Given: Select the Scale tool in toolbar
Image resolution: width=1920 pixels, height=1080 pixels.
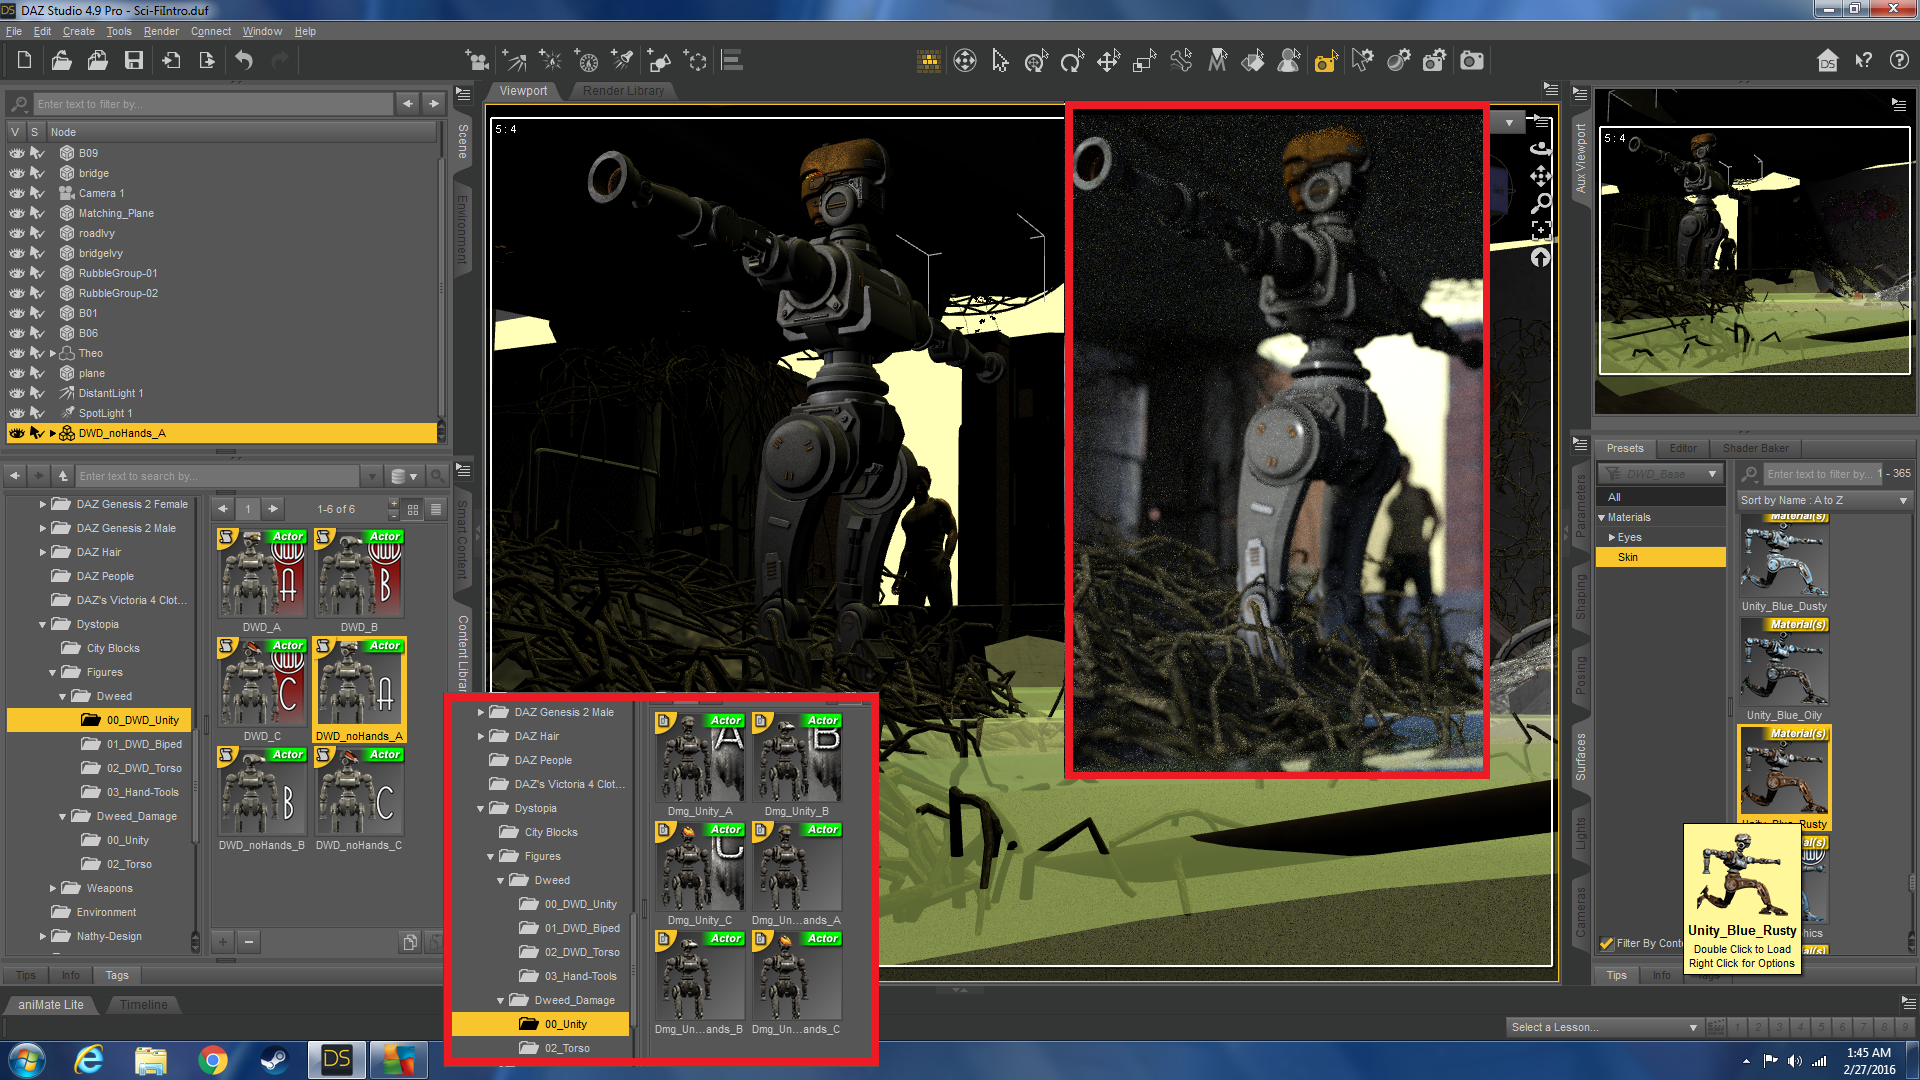Looking at the screenshot, I should tap(1144, 61).
